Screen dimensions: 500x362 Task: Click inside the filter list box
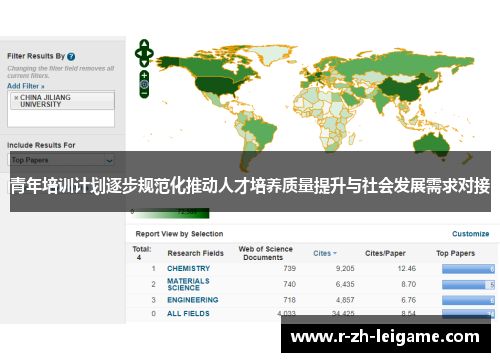point(61,109)
